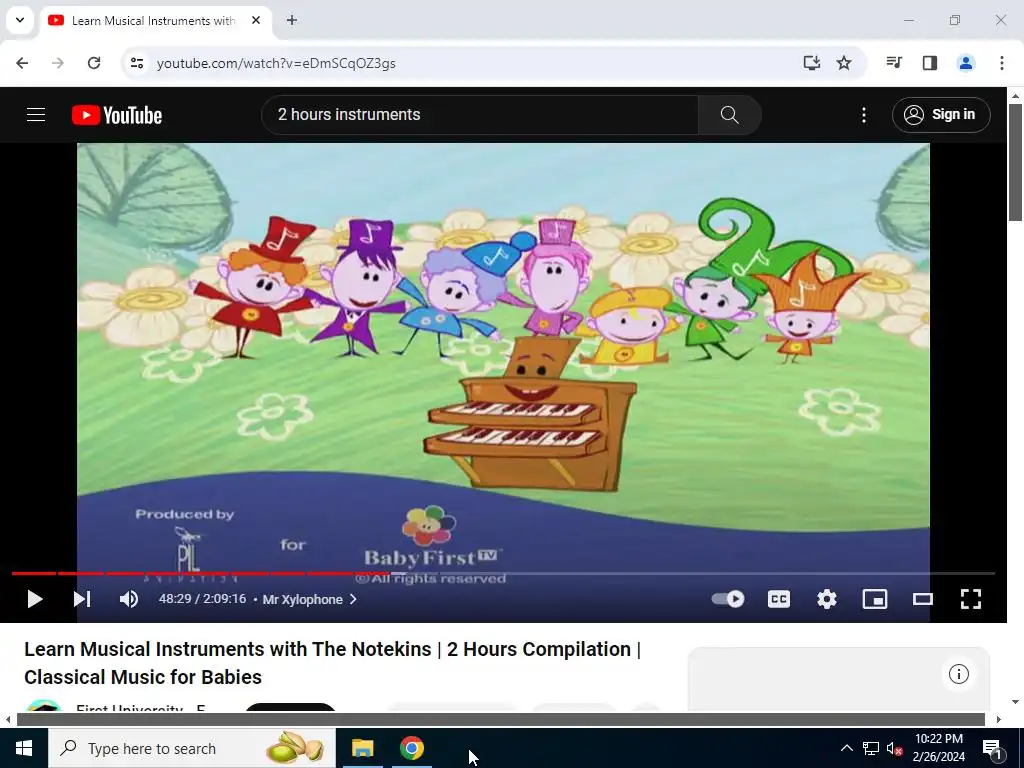The image size is (1024, 768).
Task: Mute the video volume
Action: coord(129,599)
